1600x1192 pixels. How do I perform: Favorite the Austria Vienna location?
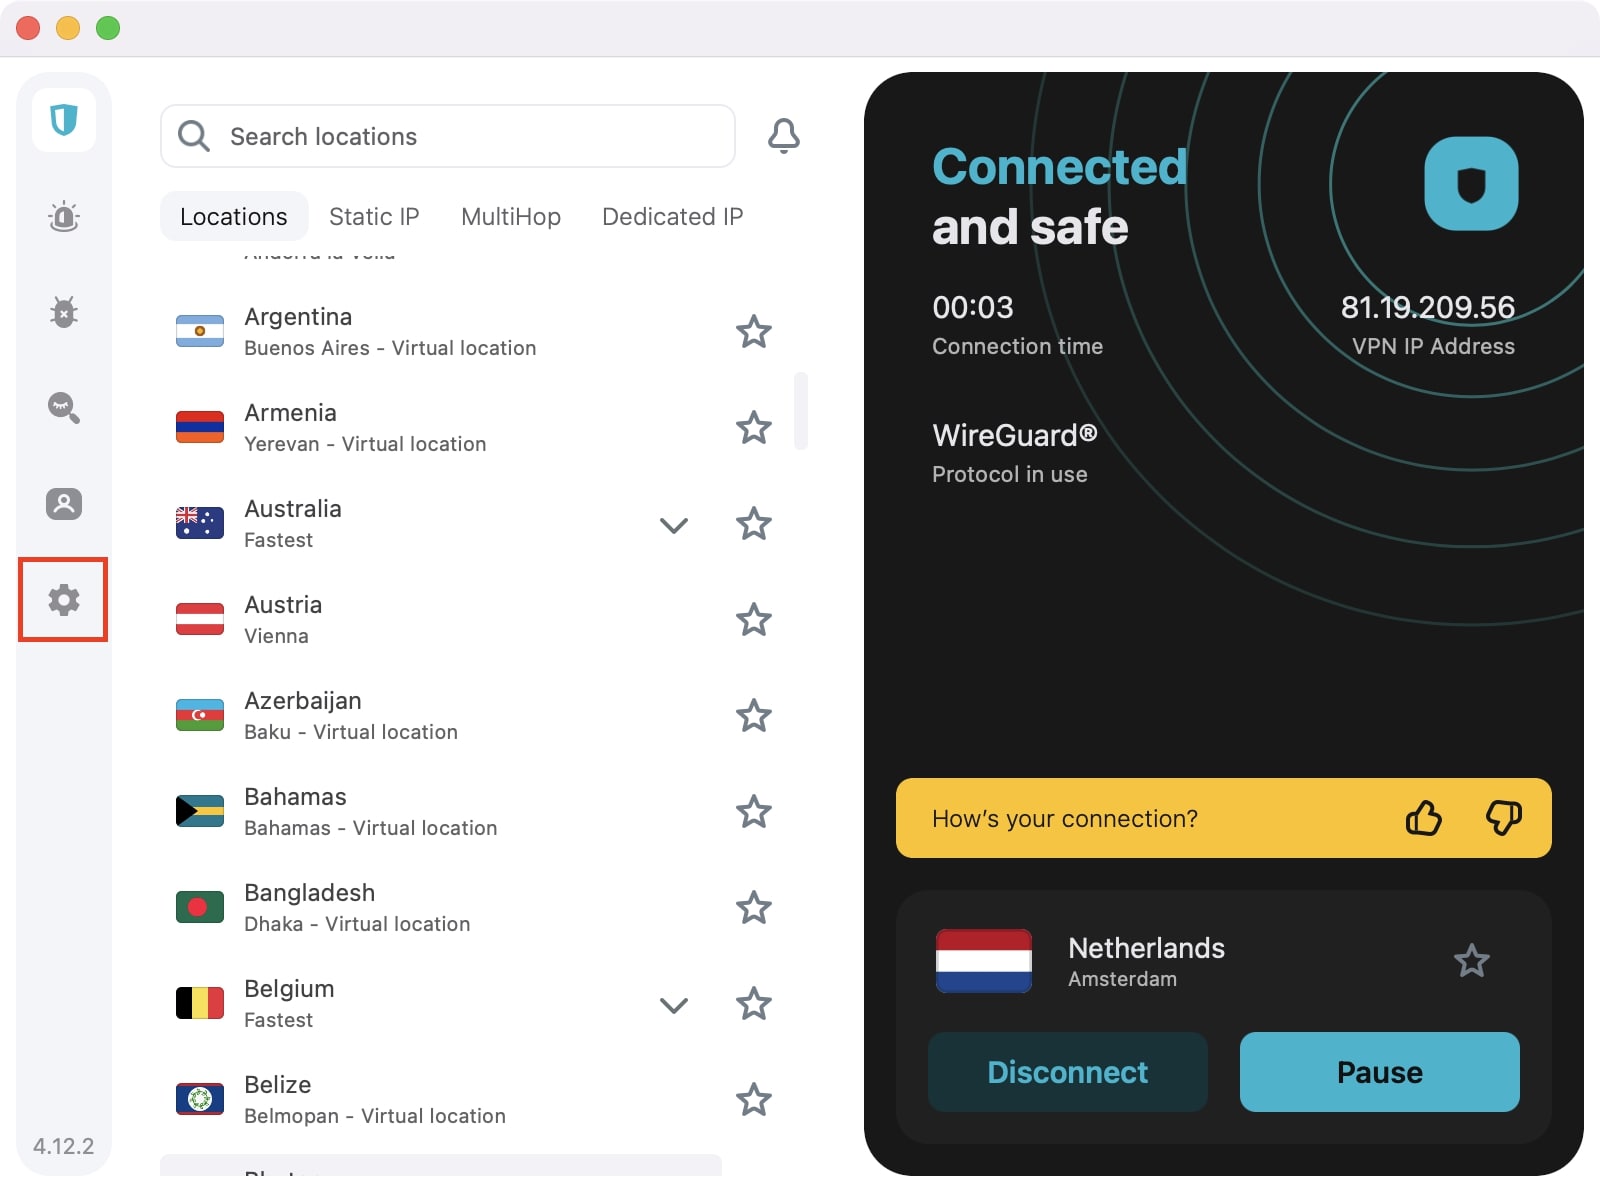[x=753, y=620]
